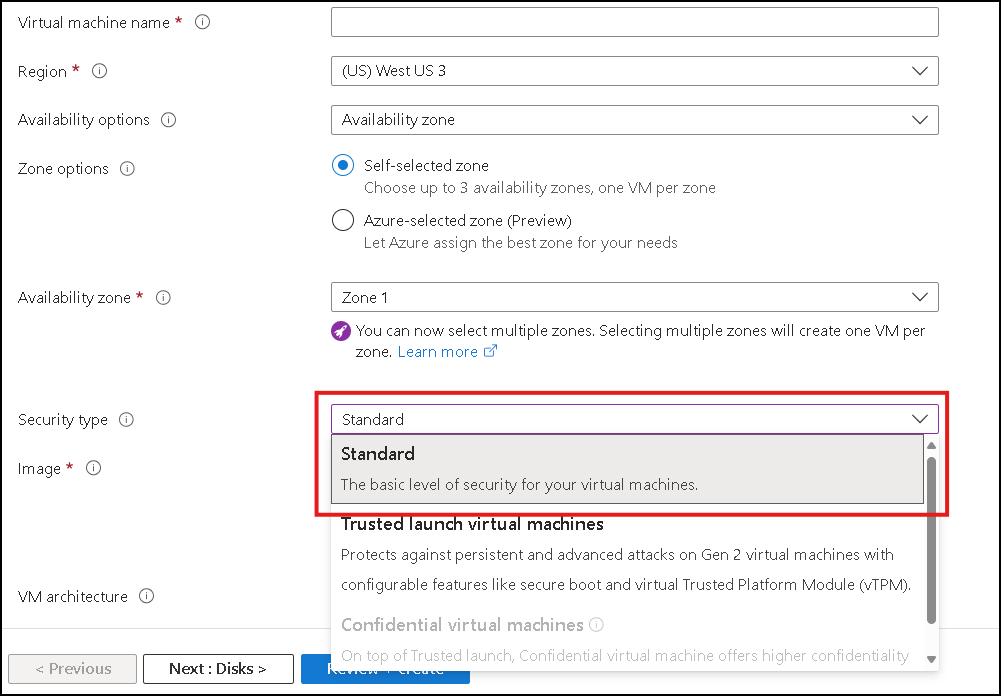Open info tooltip for Availability options
The width and height of the screenshot is (1001, 696).
(169, 119)
